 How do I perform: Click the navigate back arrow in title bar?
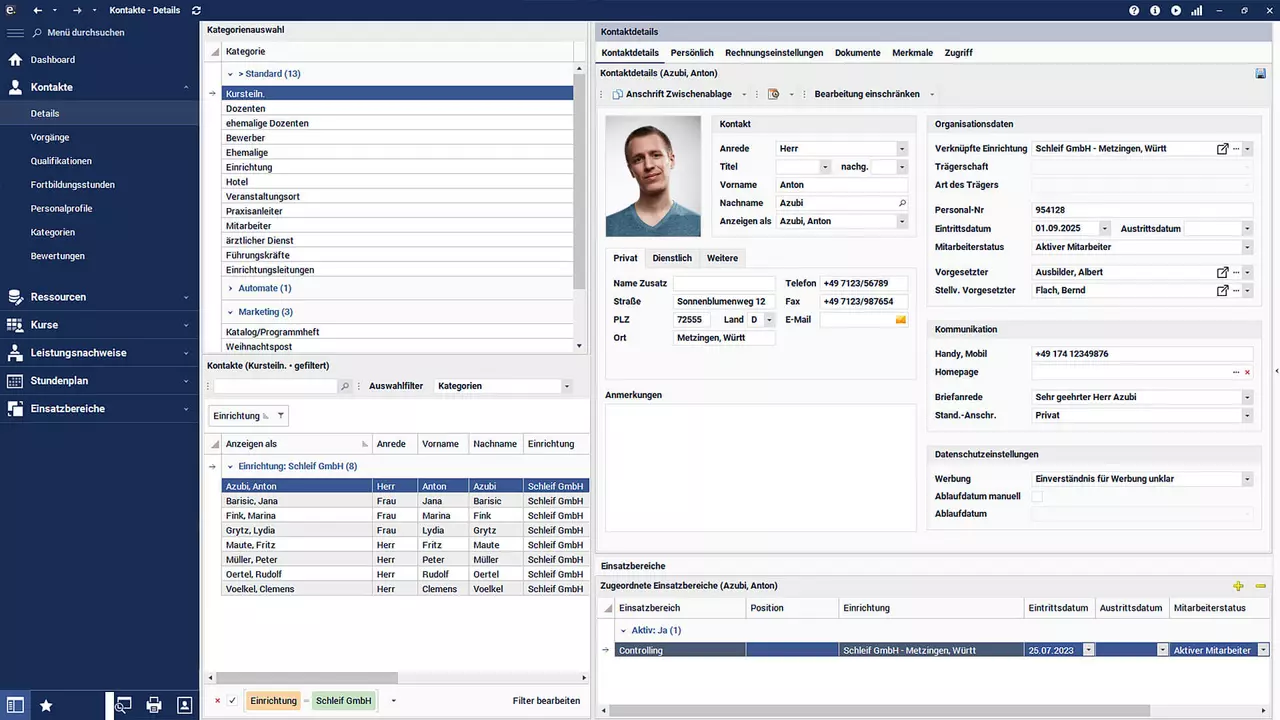(37, 10)
